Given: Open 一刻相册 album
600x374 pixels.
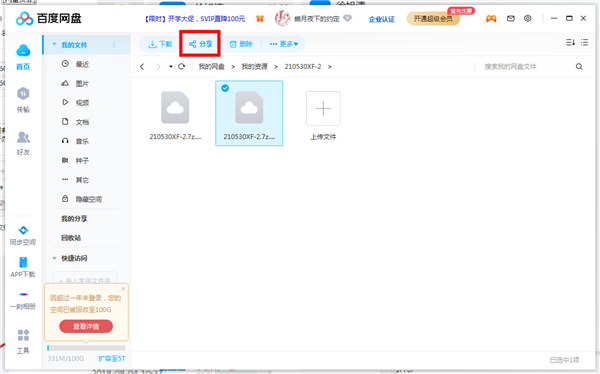Looking at the screenshot, I should [23, 300].
